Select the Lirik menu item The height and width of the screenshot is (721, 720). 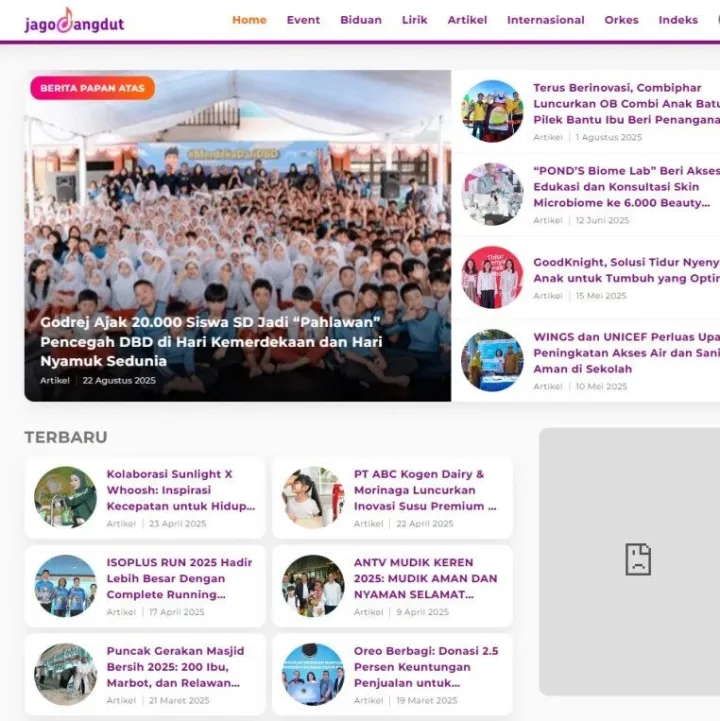click(414, 20)
